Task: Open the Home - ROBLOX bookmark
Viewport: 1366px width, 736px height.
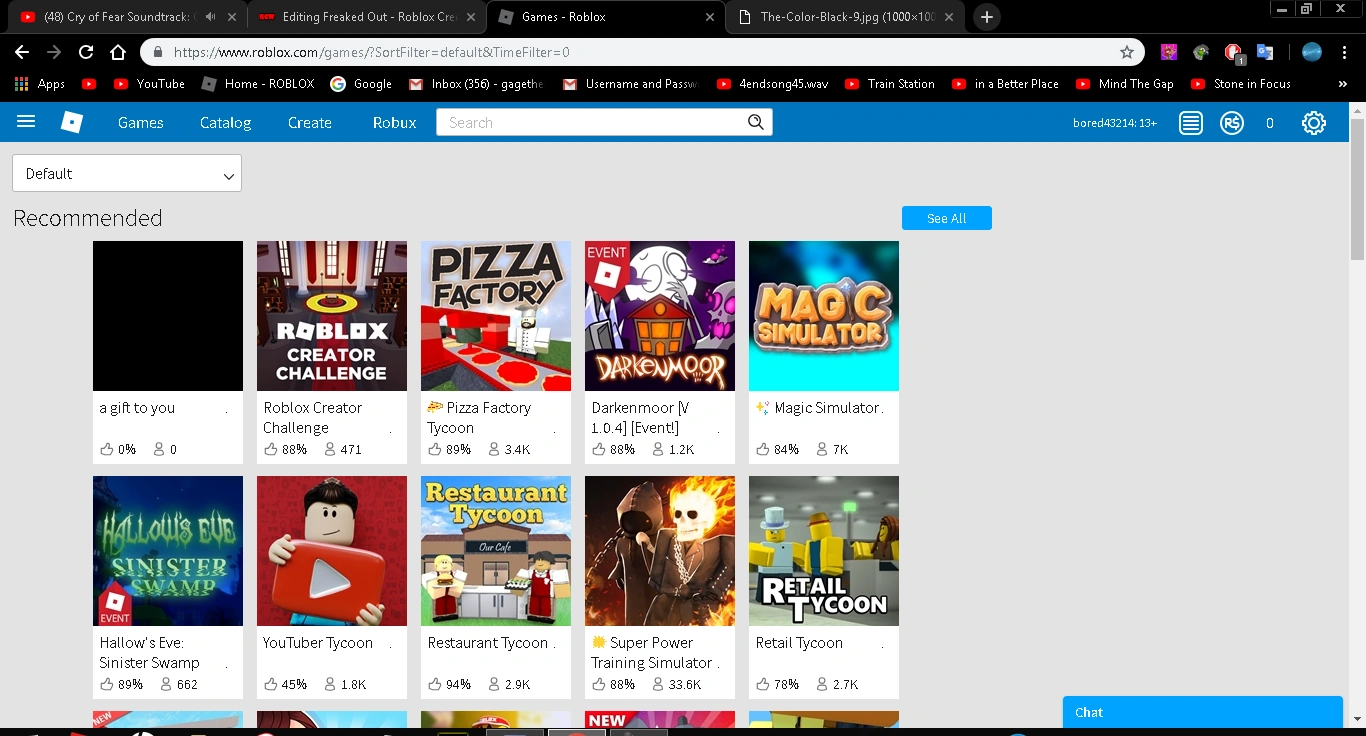Action: click(x=258, y=84)
